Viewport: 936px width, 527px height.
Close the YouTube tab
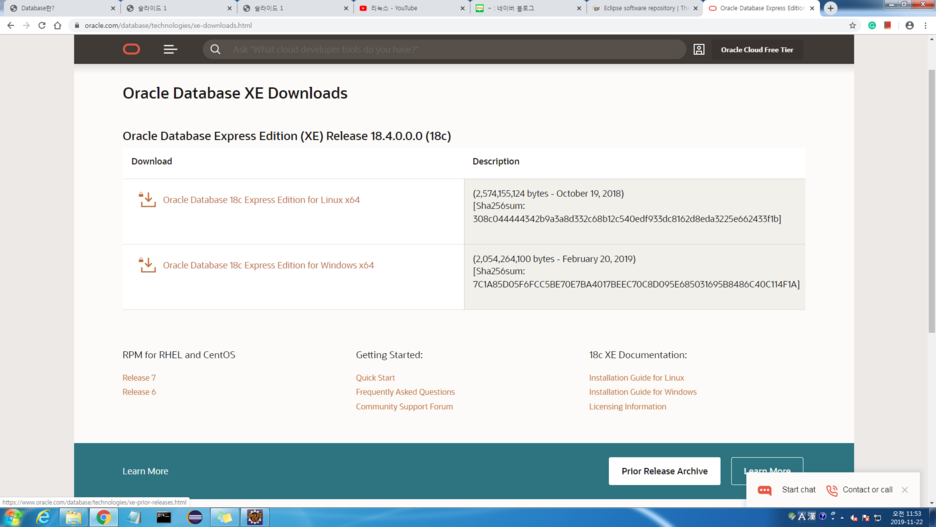click(462, 8)
